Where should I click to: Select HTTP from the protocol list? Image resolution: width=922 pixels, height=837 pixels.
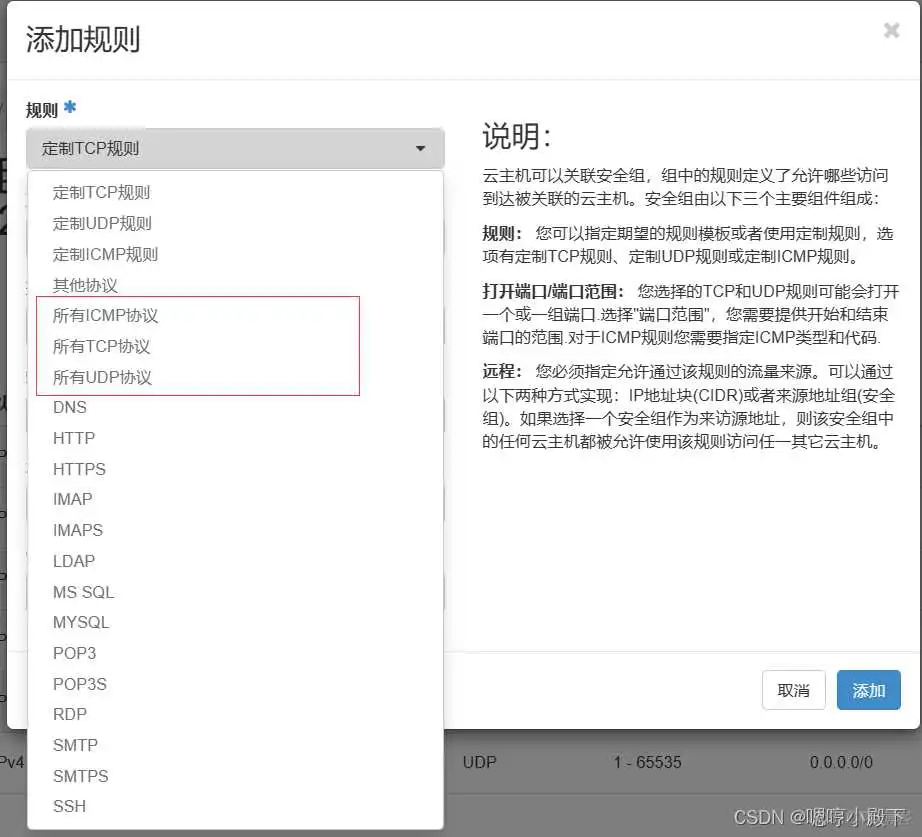tap(74, 438)
